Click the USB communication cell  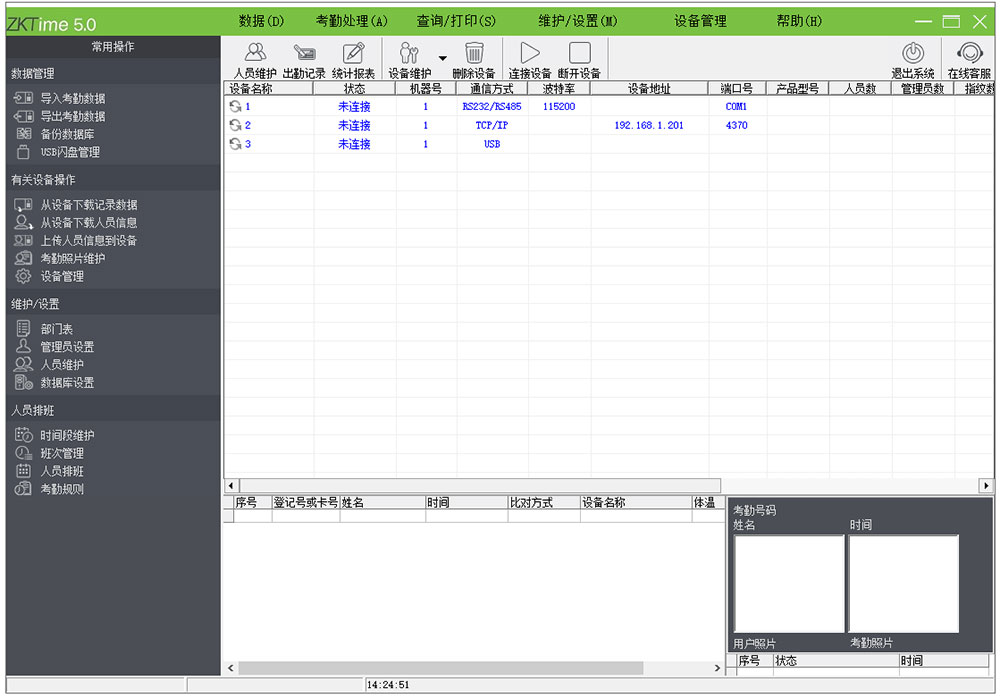click(492, 144)
